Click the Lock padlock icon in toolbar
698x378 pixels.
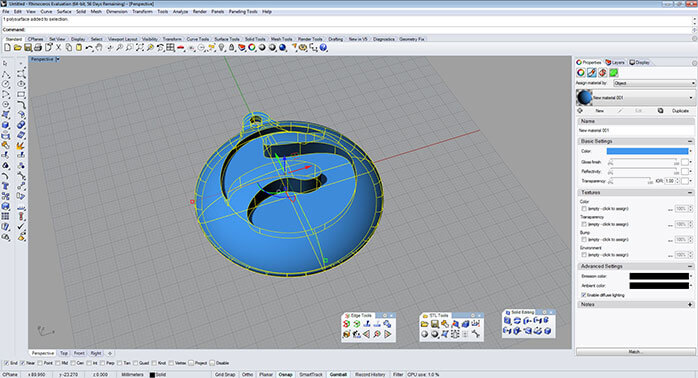tap(231, 48)
